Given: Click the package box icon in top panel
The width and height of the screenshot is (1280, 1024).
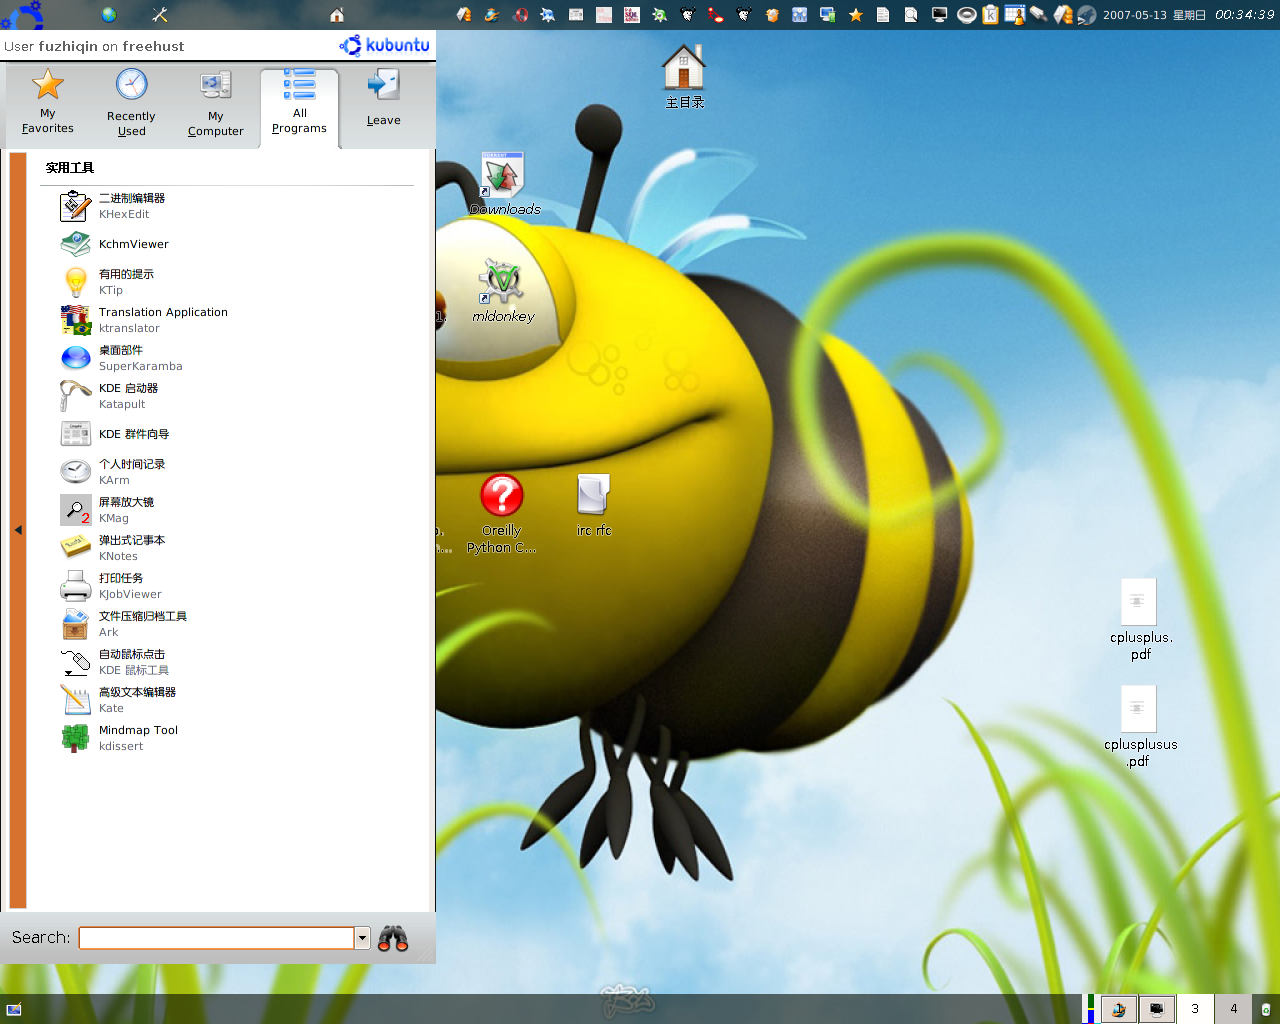Looking at the screenshot, I should [772, 15].
